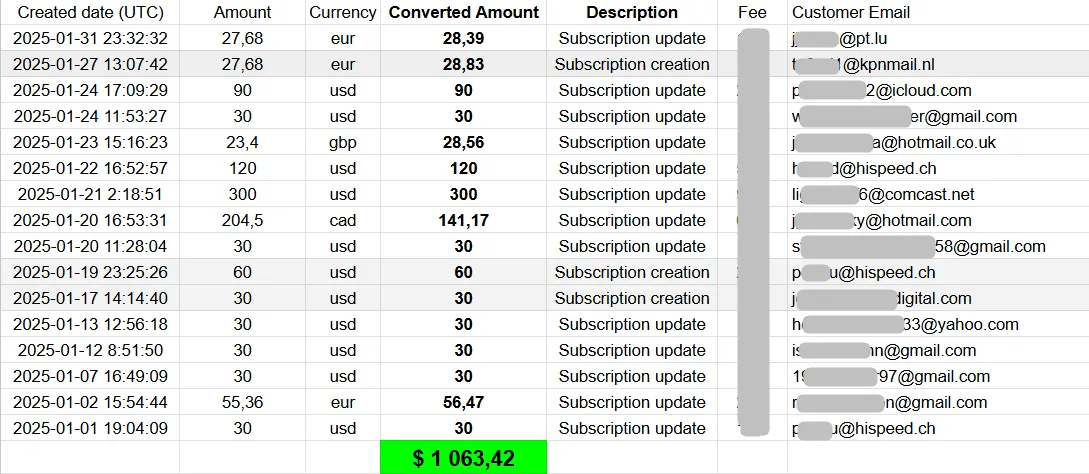This screenshot has width=1089, height=474.
Task: Click the "Currency" header cell
Action: point(343,13)
